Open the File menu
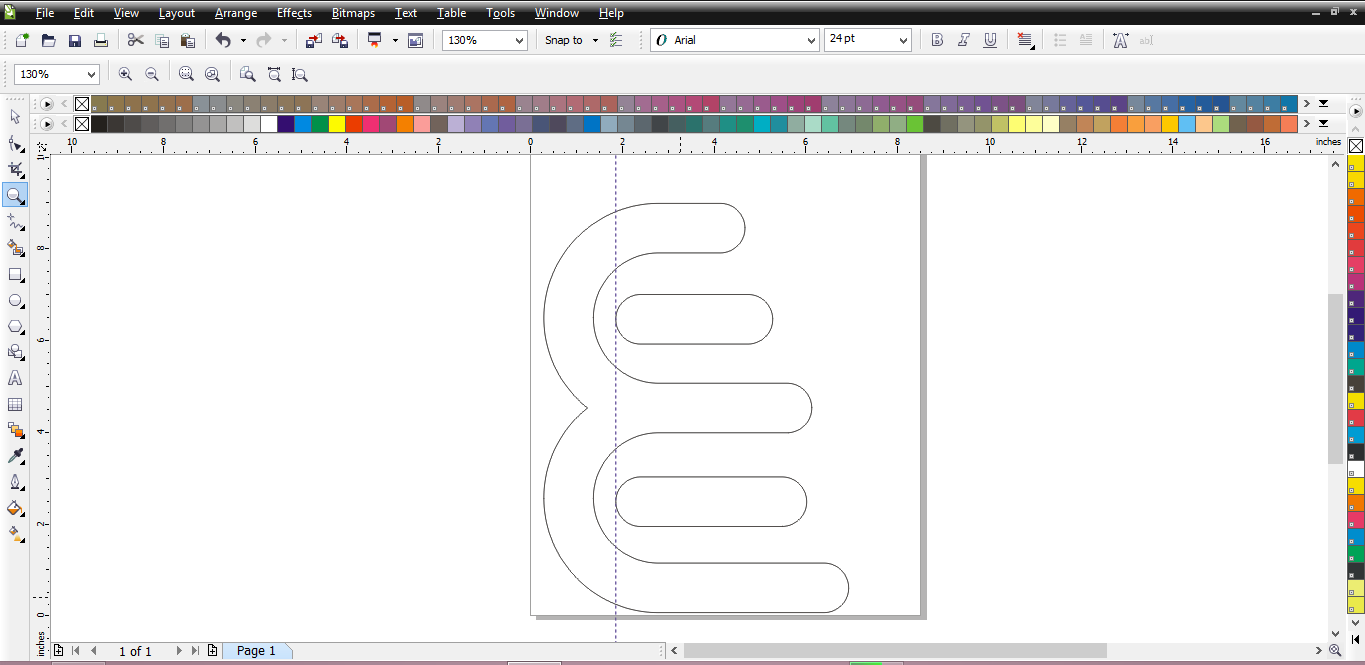This screenshot has height=665, width=1365. point(45,13)
